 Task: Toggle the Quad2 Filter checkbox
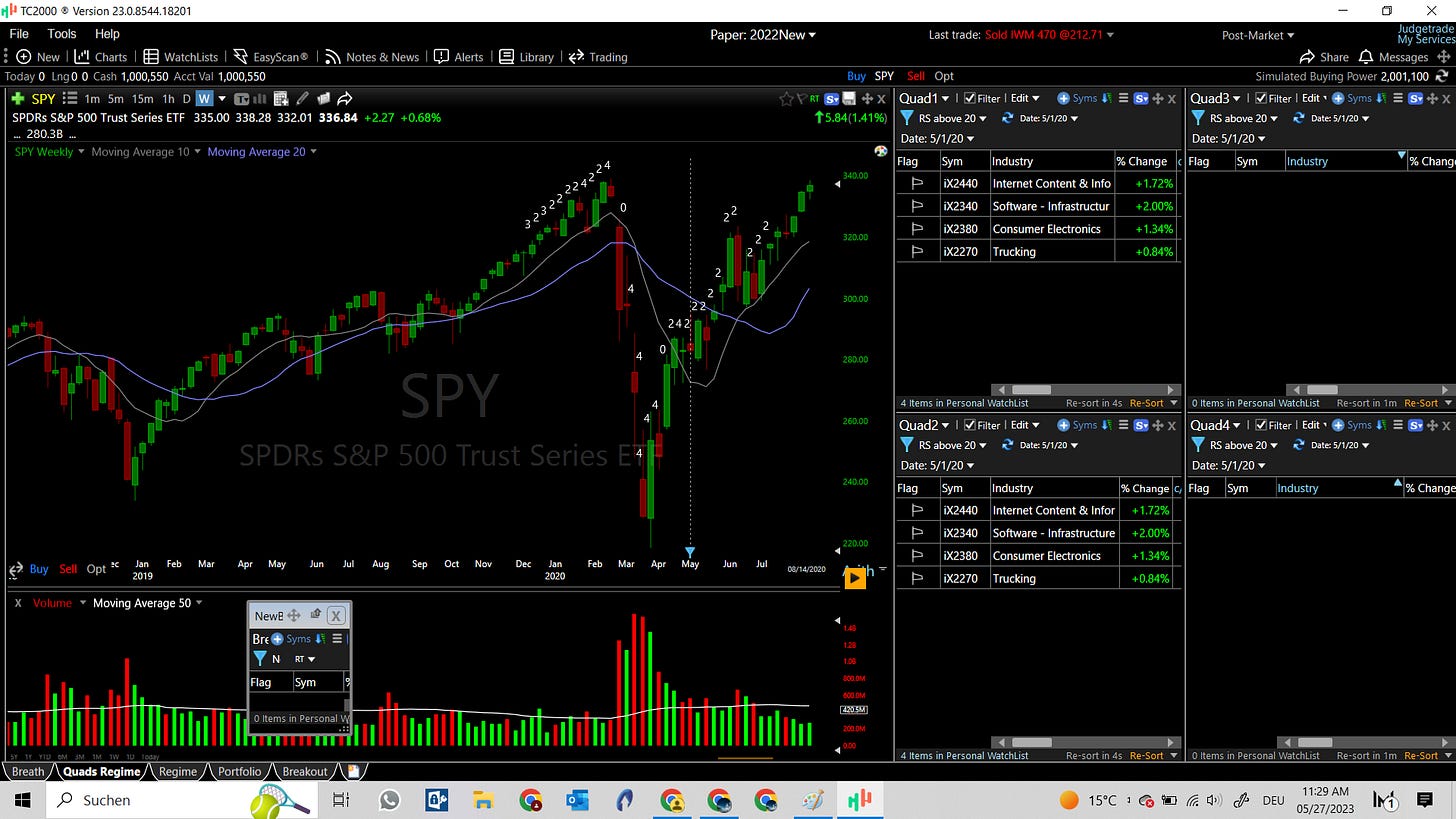click(970, 425)
